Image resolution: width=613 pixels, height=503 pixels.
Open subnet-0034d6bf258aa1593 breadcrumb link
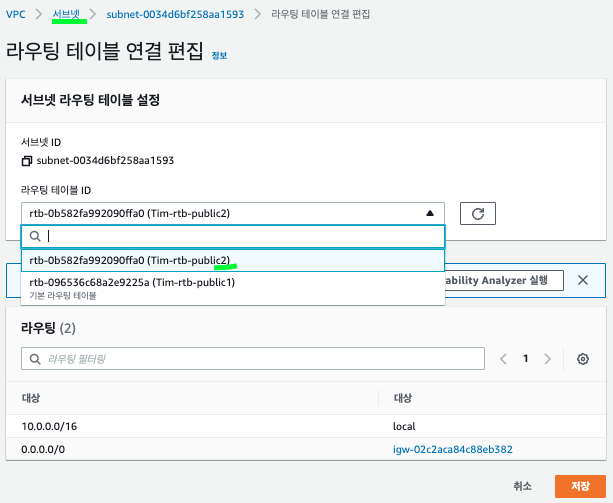[x=175, y=14]
